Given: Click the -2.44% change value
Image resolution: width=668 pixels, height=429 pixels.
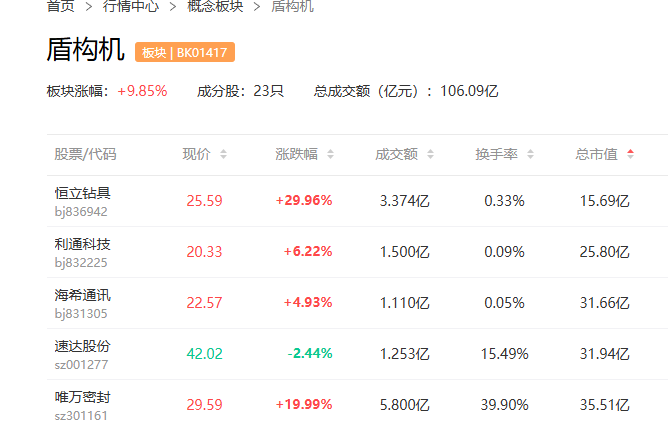Looking at the screenshot, I should [310, 353].
